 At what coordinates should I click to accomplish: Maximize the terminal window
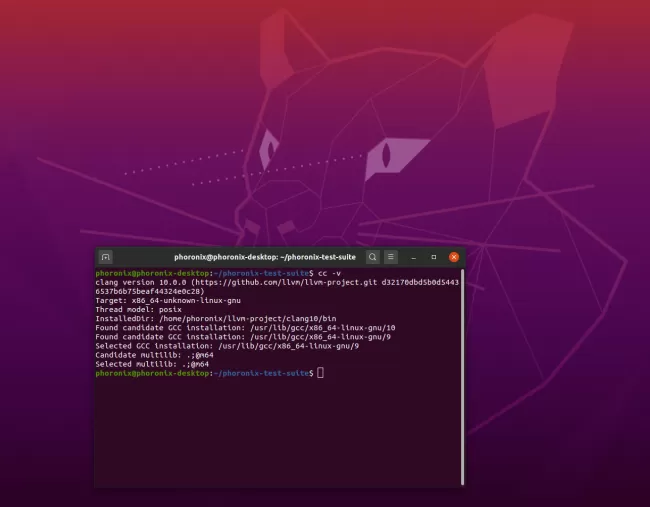tap(434, 257)
